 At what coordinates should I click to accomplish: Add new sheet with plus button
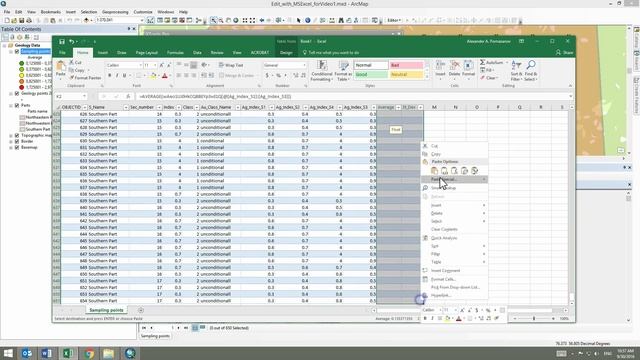click(141, 310)
